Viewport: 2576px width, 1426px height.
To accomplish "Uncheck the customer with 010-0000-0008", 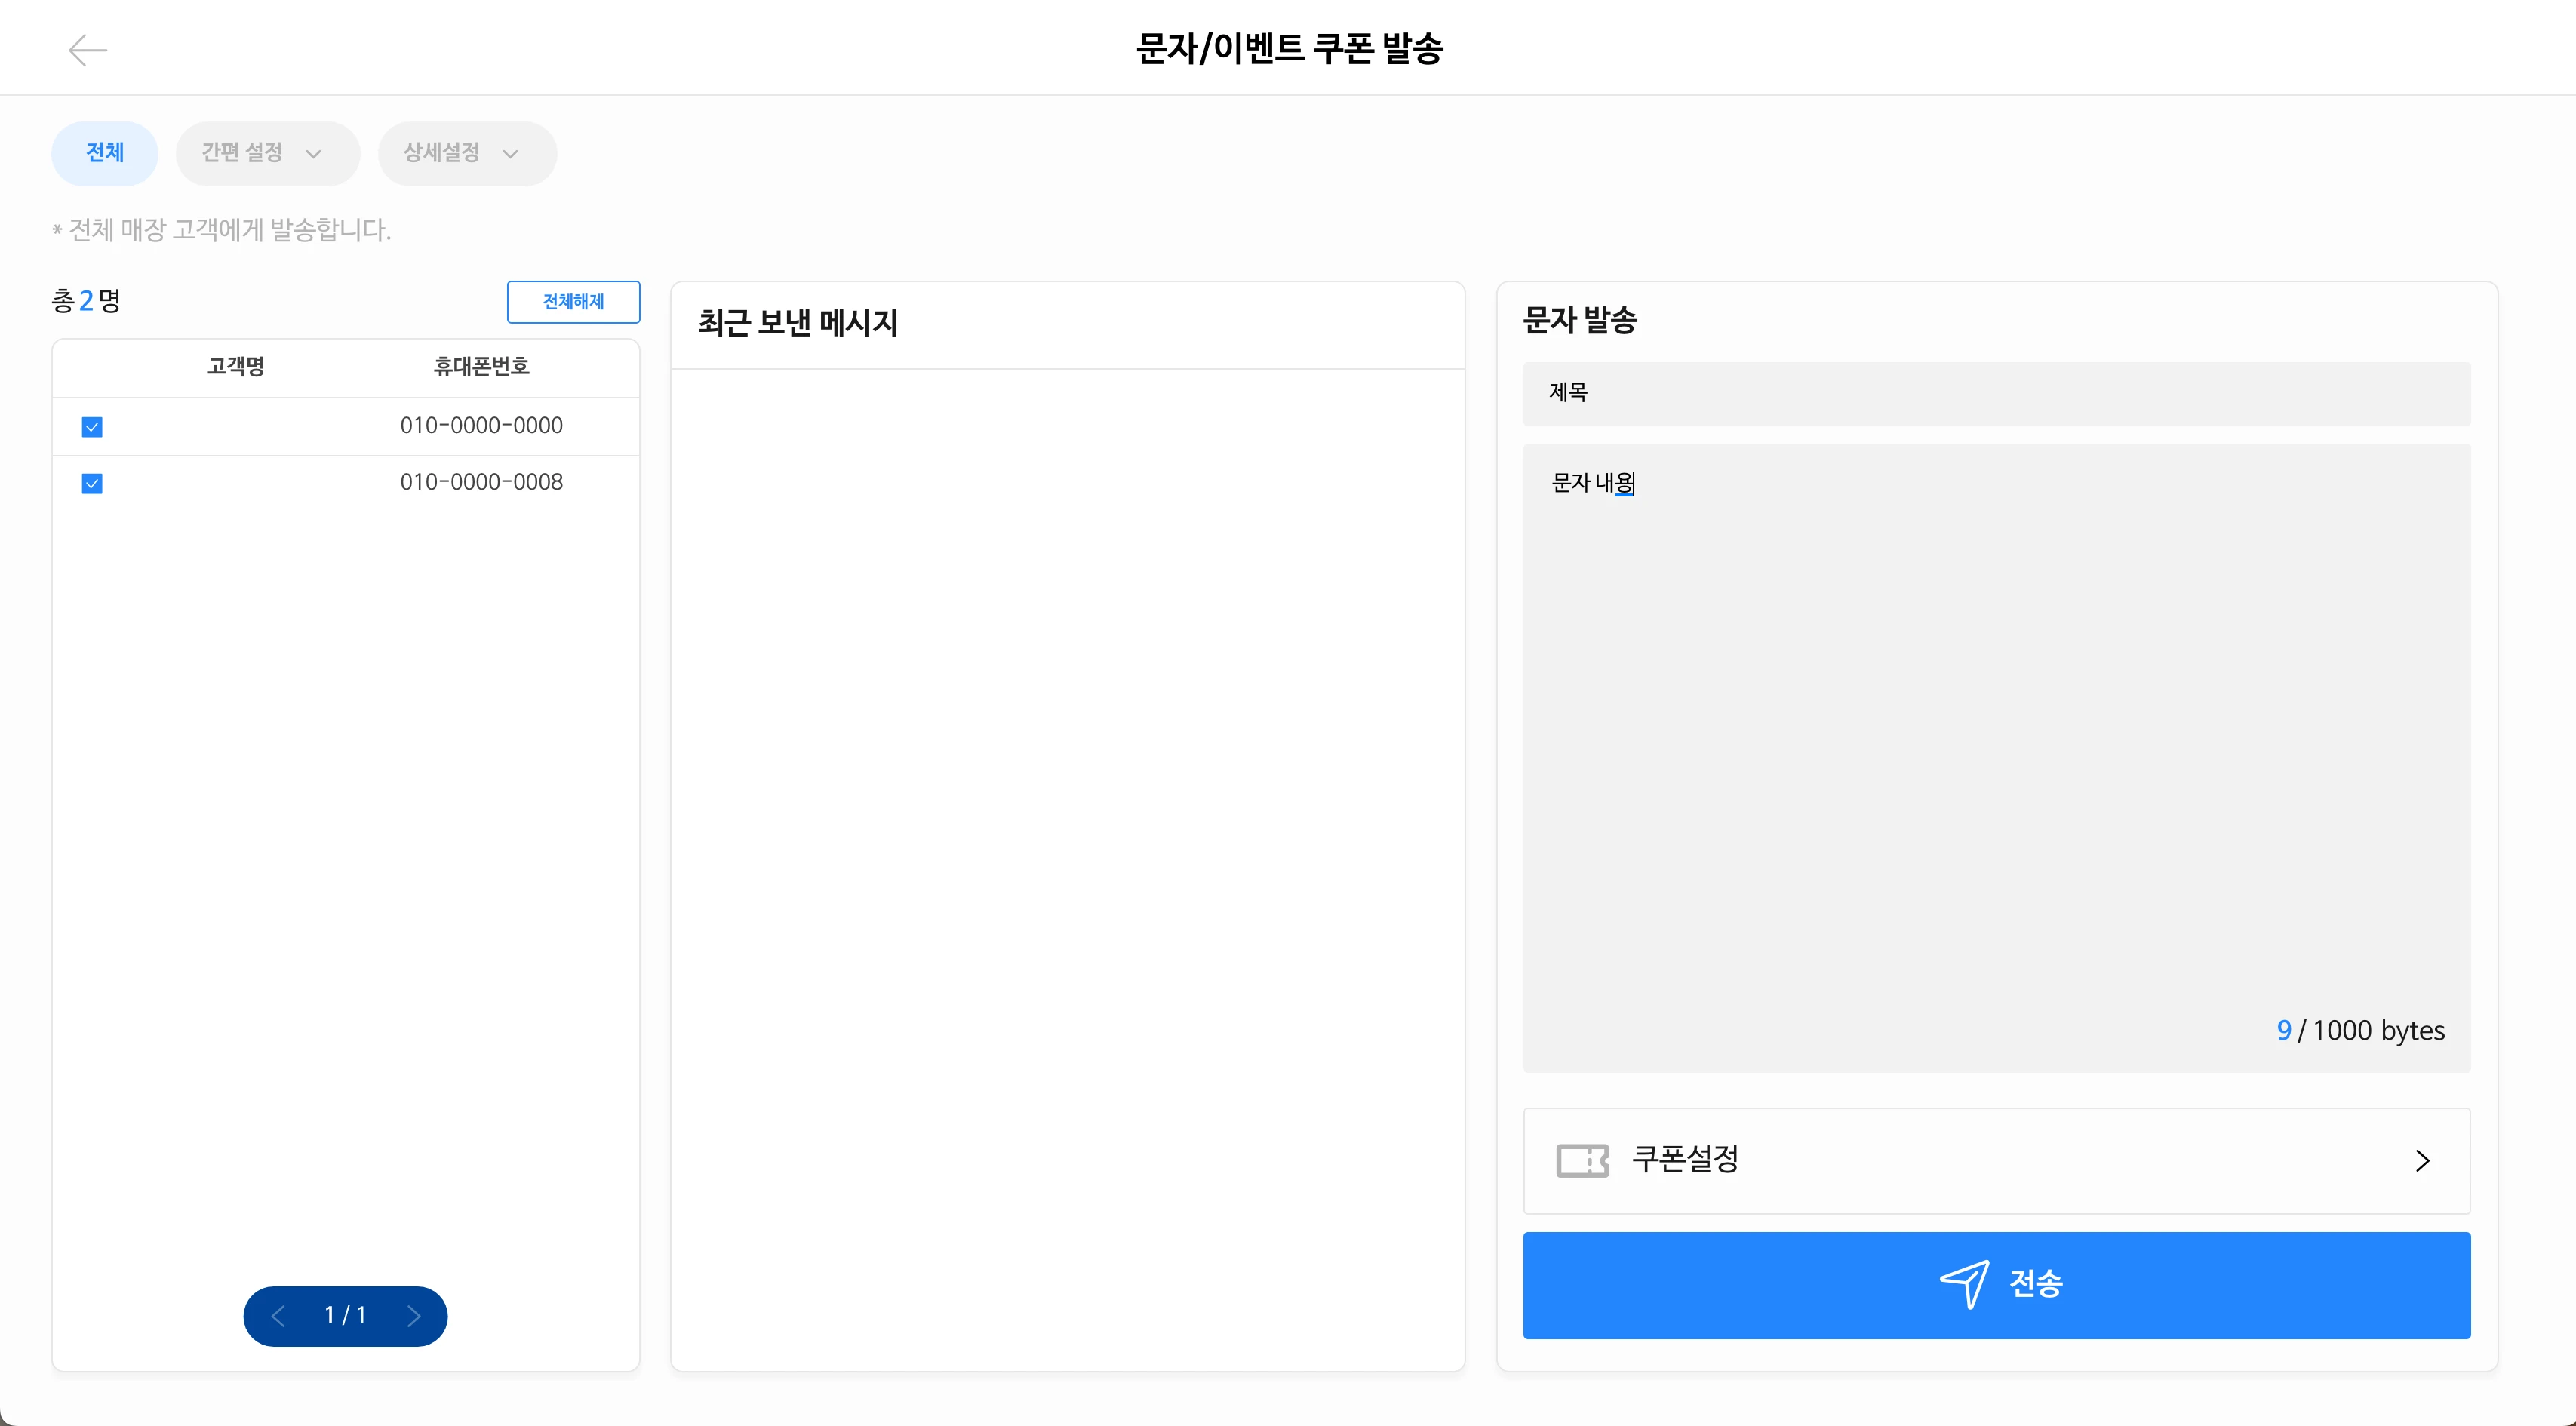I will tap(92, 484).
